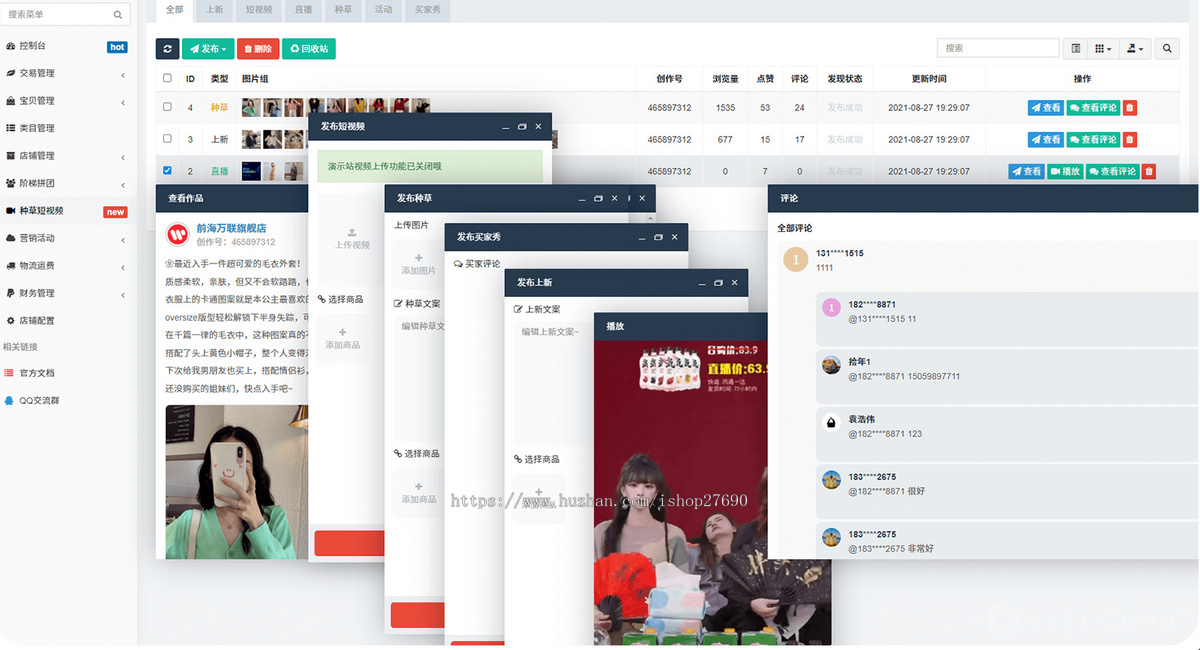Open the columns grid dropdown

pyautogui.click(x=1102, y=48)
